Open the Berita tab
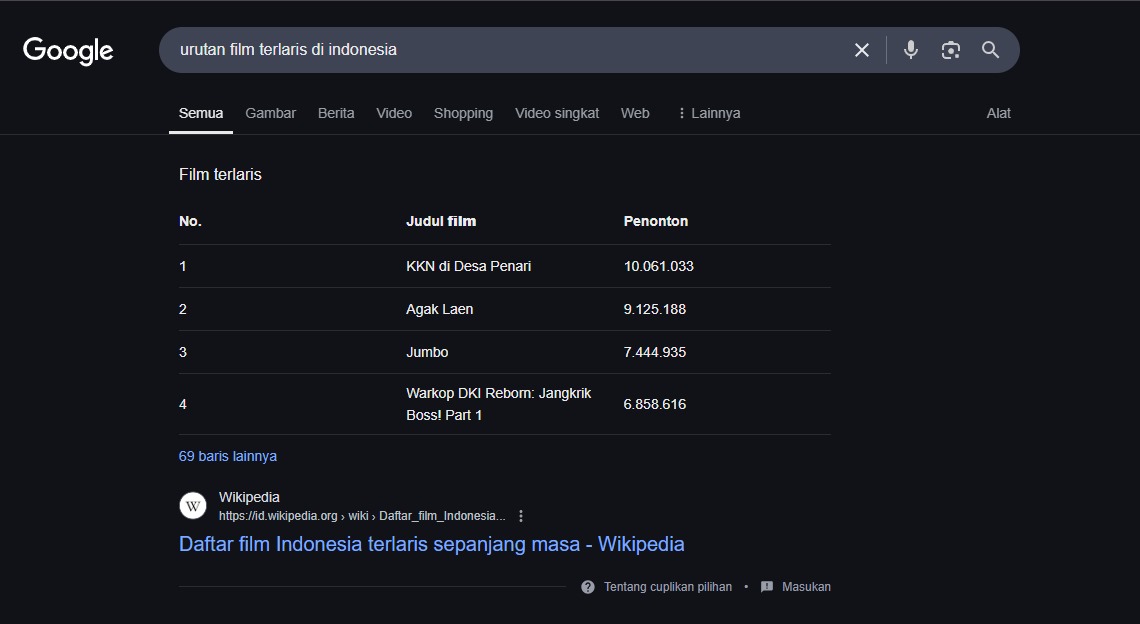1140x624 pixels. (336, 113)
